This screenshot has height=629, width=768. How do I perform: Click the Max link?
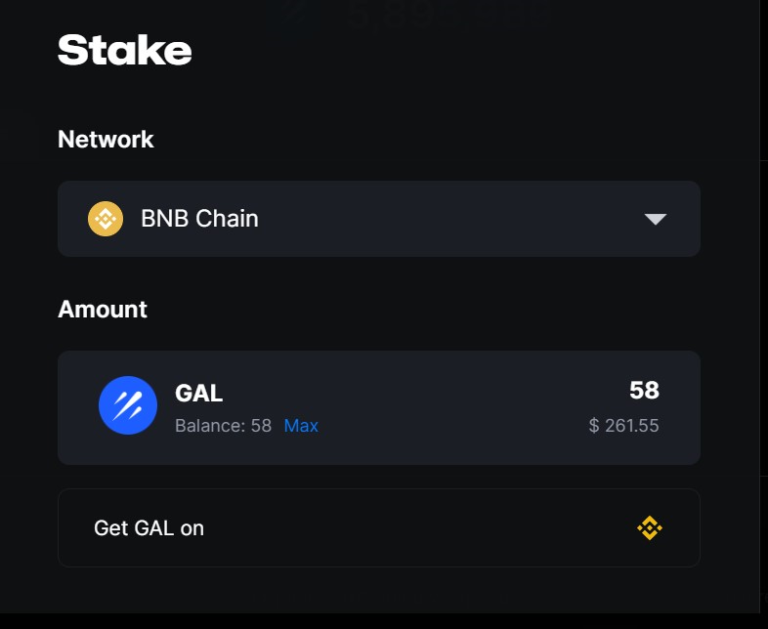[301, 426]
